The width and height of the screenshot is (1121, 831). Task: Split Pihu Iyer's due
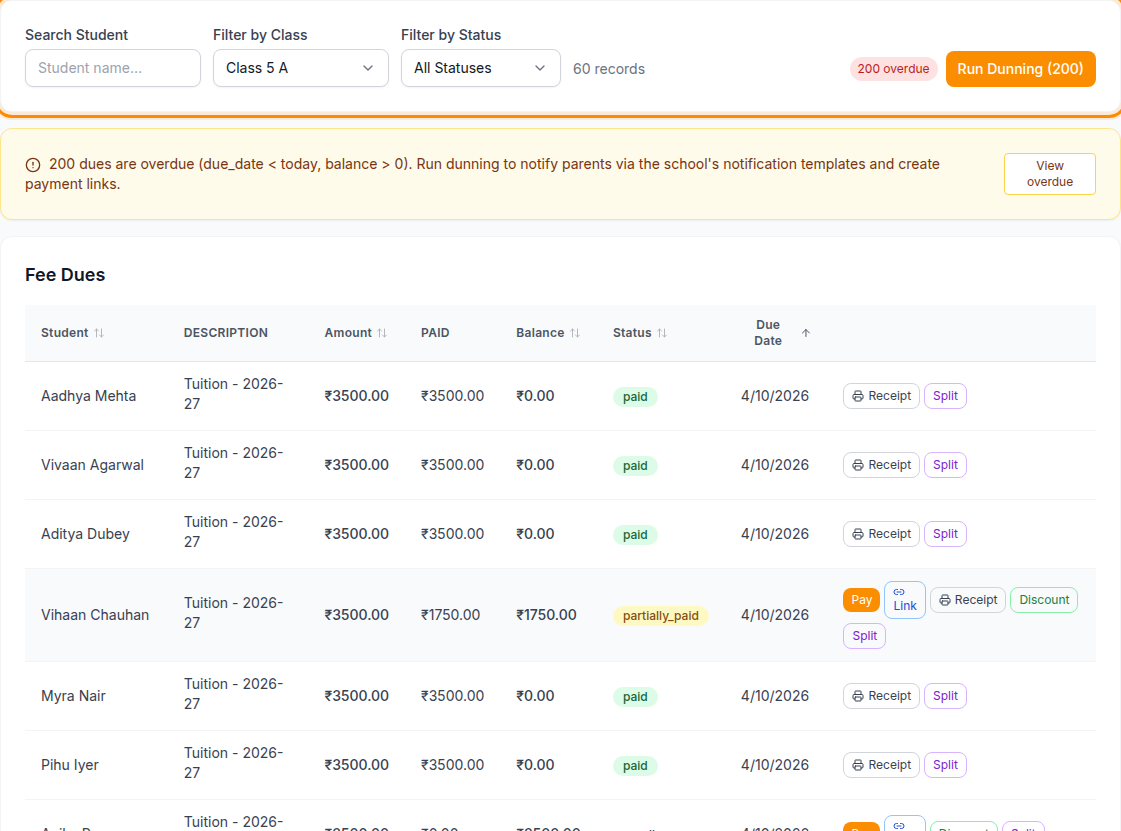point(945,765)
